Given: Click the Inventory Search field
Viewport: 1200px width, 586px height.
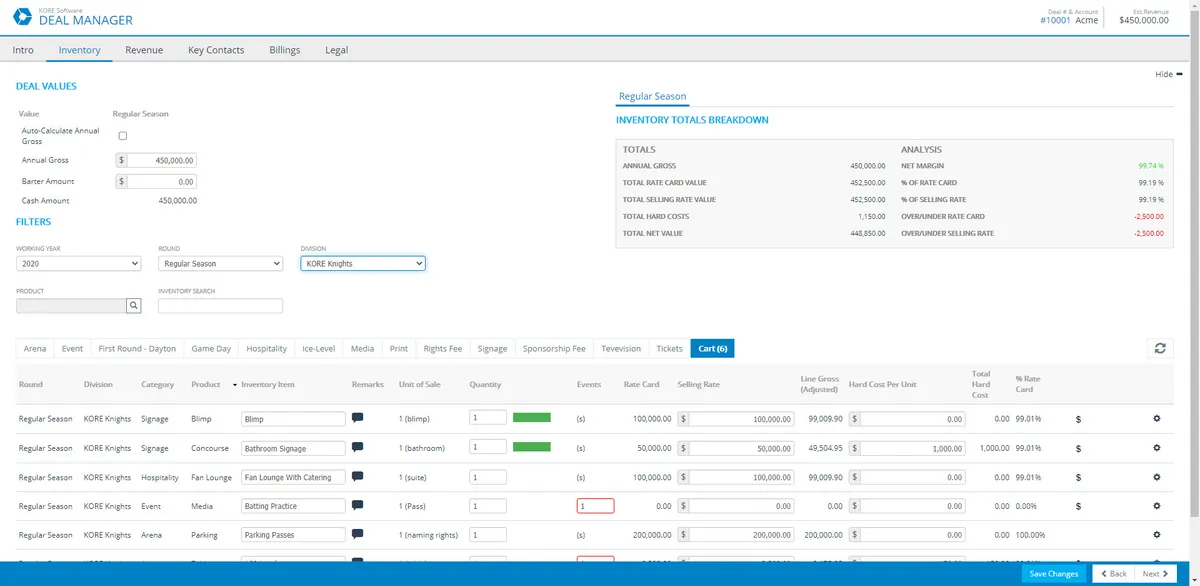Looking at the screenshot, I should point(220,306).
